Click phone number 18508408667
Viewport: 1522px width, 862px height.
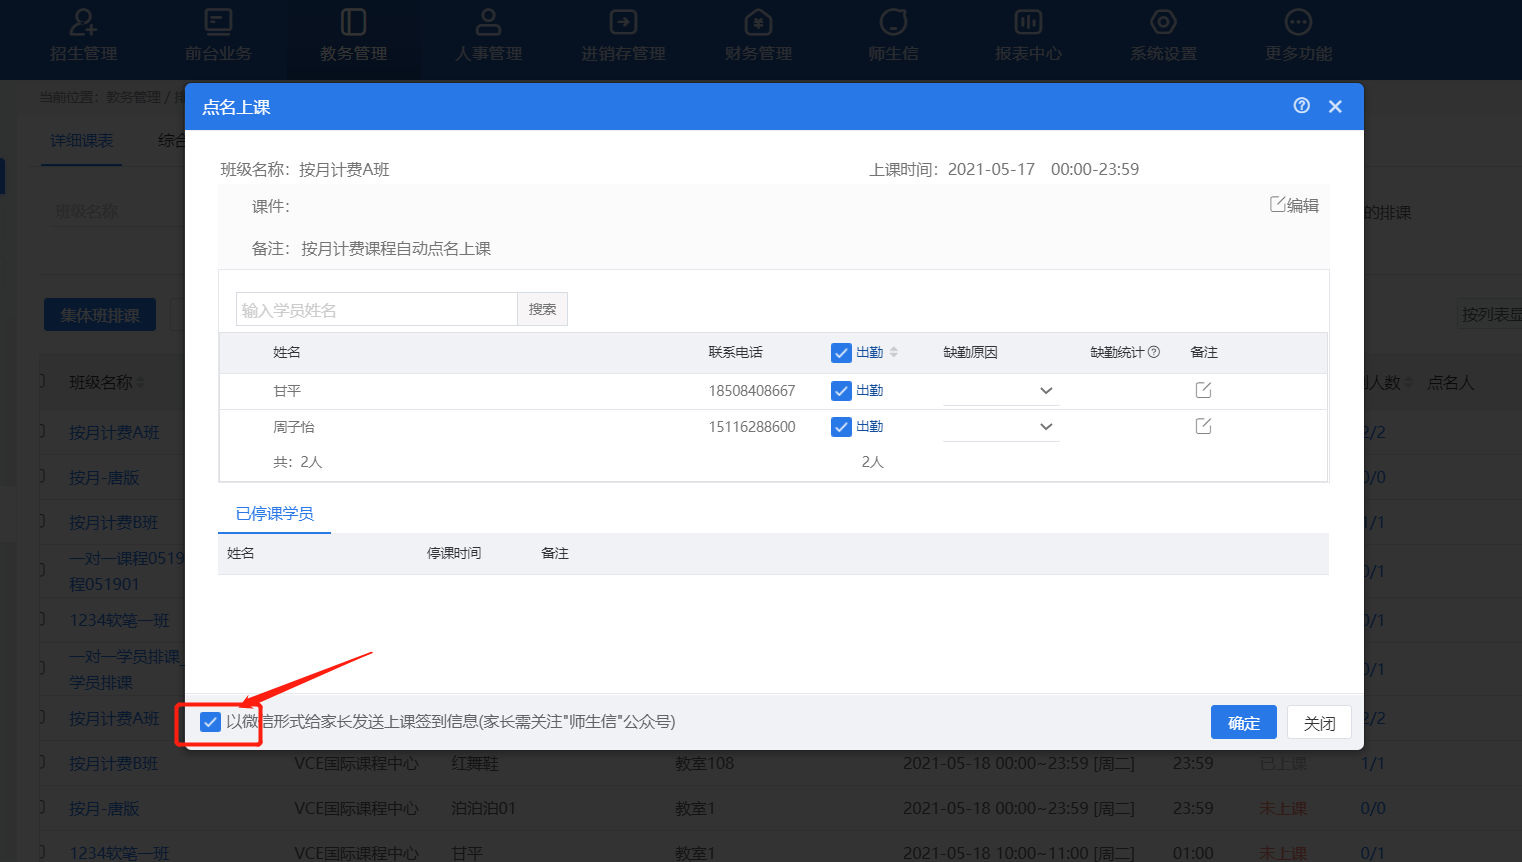752,391
